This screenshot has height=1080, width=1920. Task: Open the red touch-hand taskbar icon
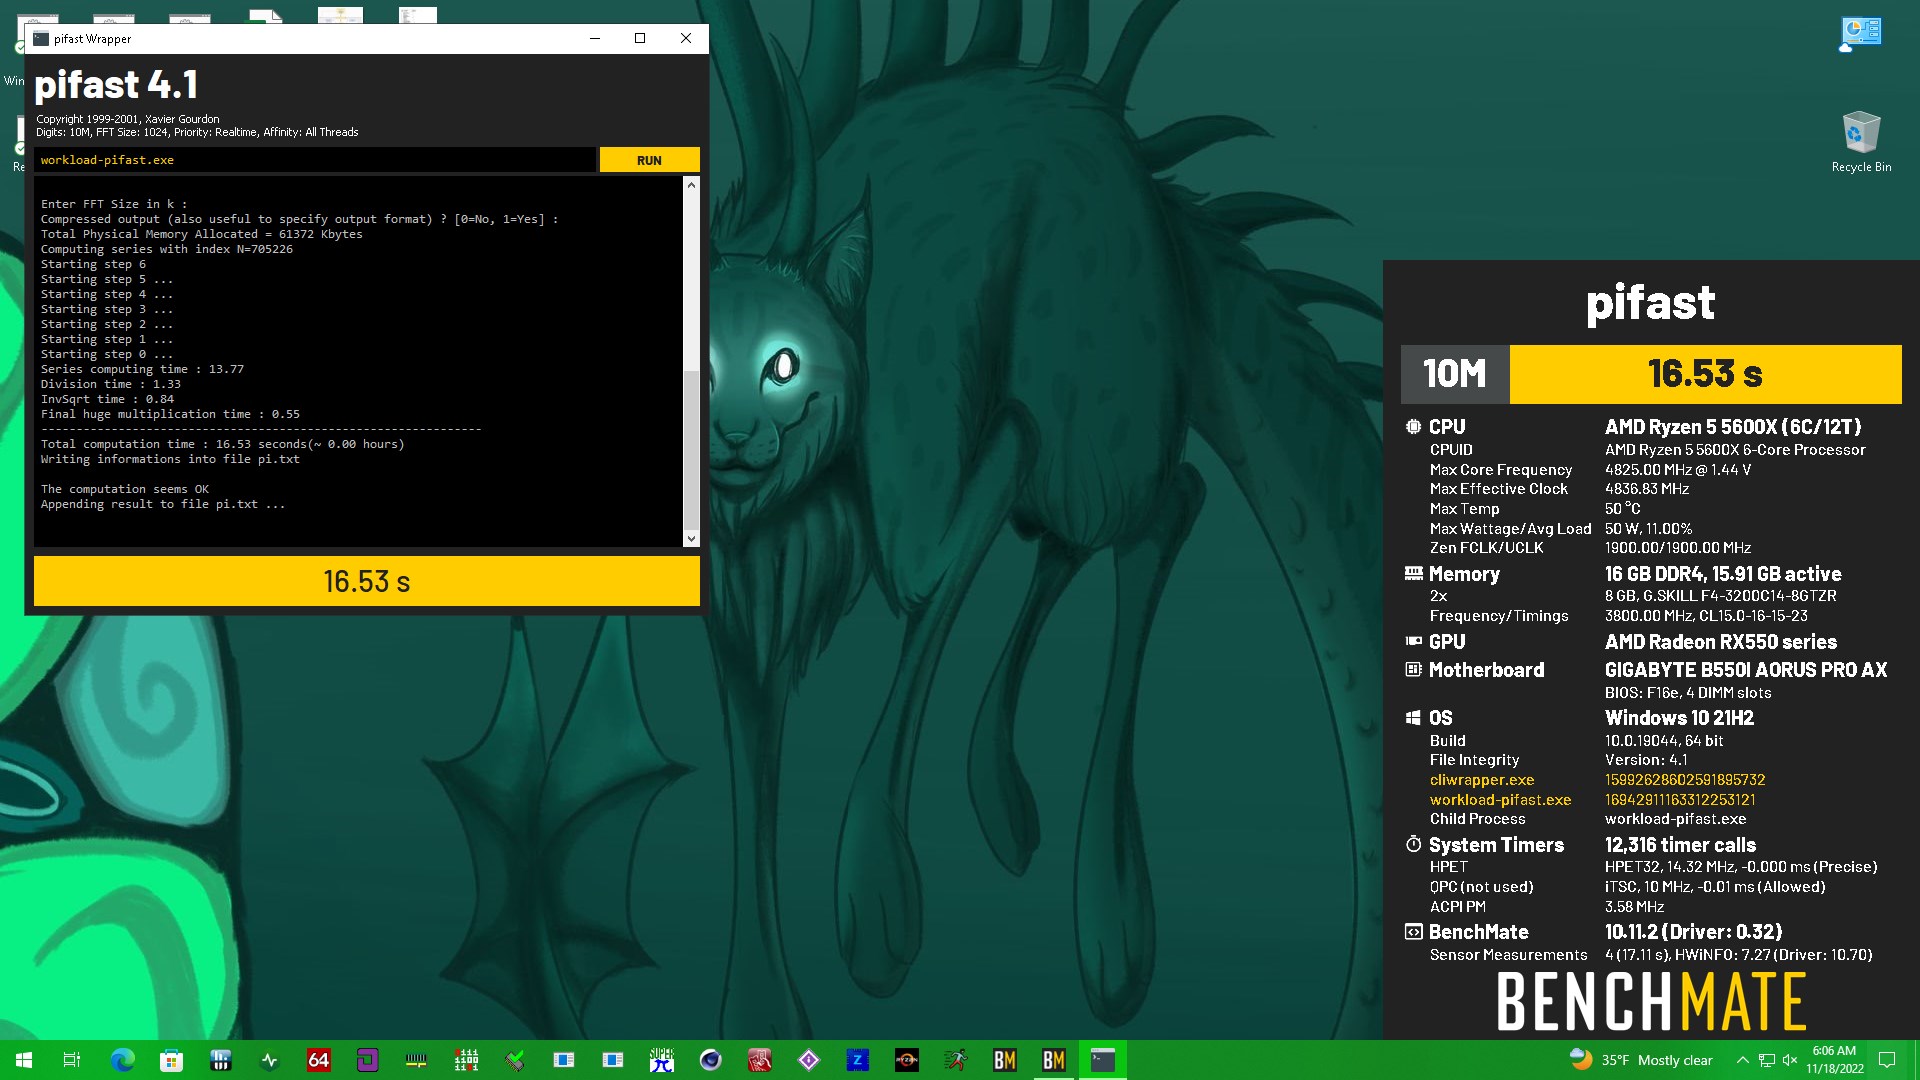click(759, 1060)
